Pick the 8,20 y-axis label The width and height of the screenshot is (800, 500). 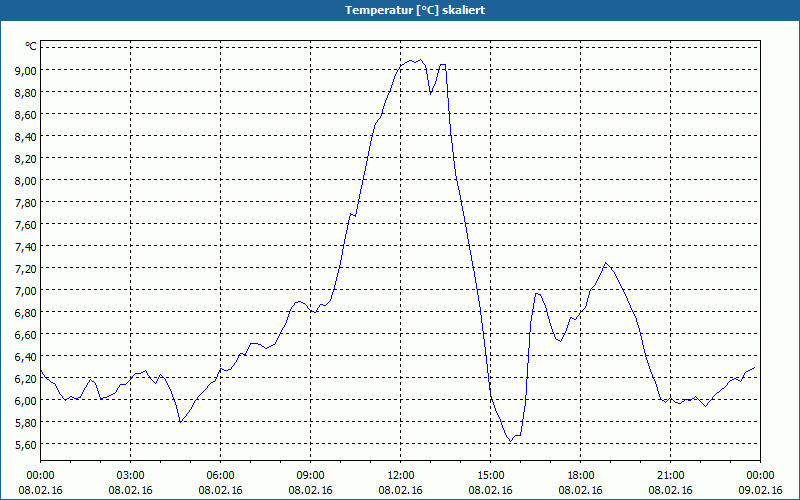(26, 159)
